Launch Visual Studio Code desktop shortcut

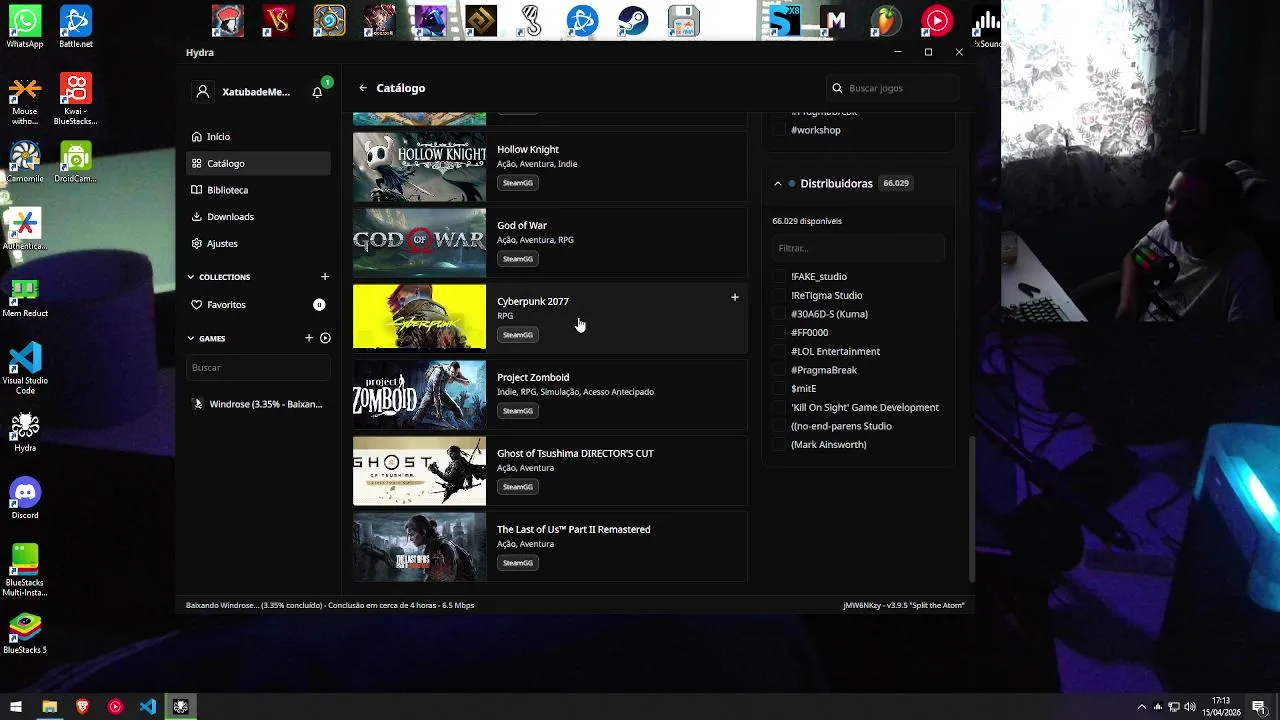point(25,368)
